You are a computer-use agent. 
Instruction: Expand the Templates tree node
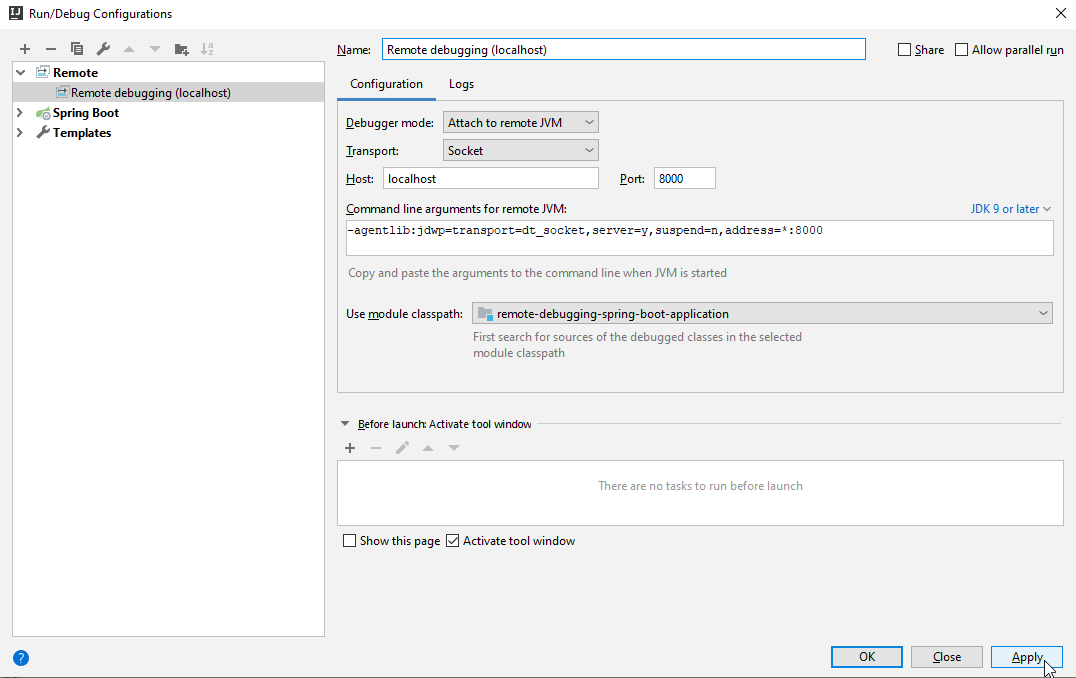point(20,132)
